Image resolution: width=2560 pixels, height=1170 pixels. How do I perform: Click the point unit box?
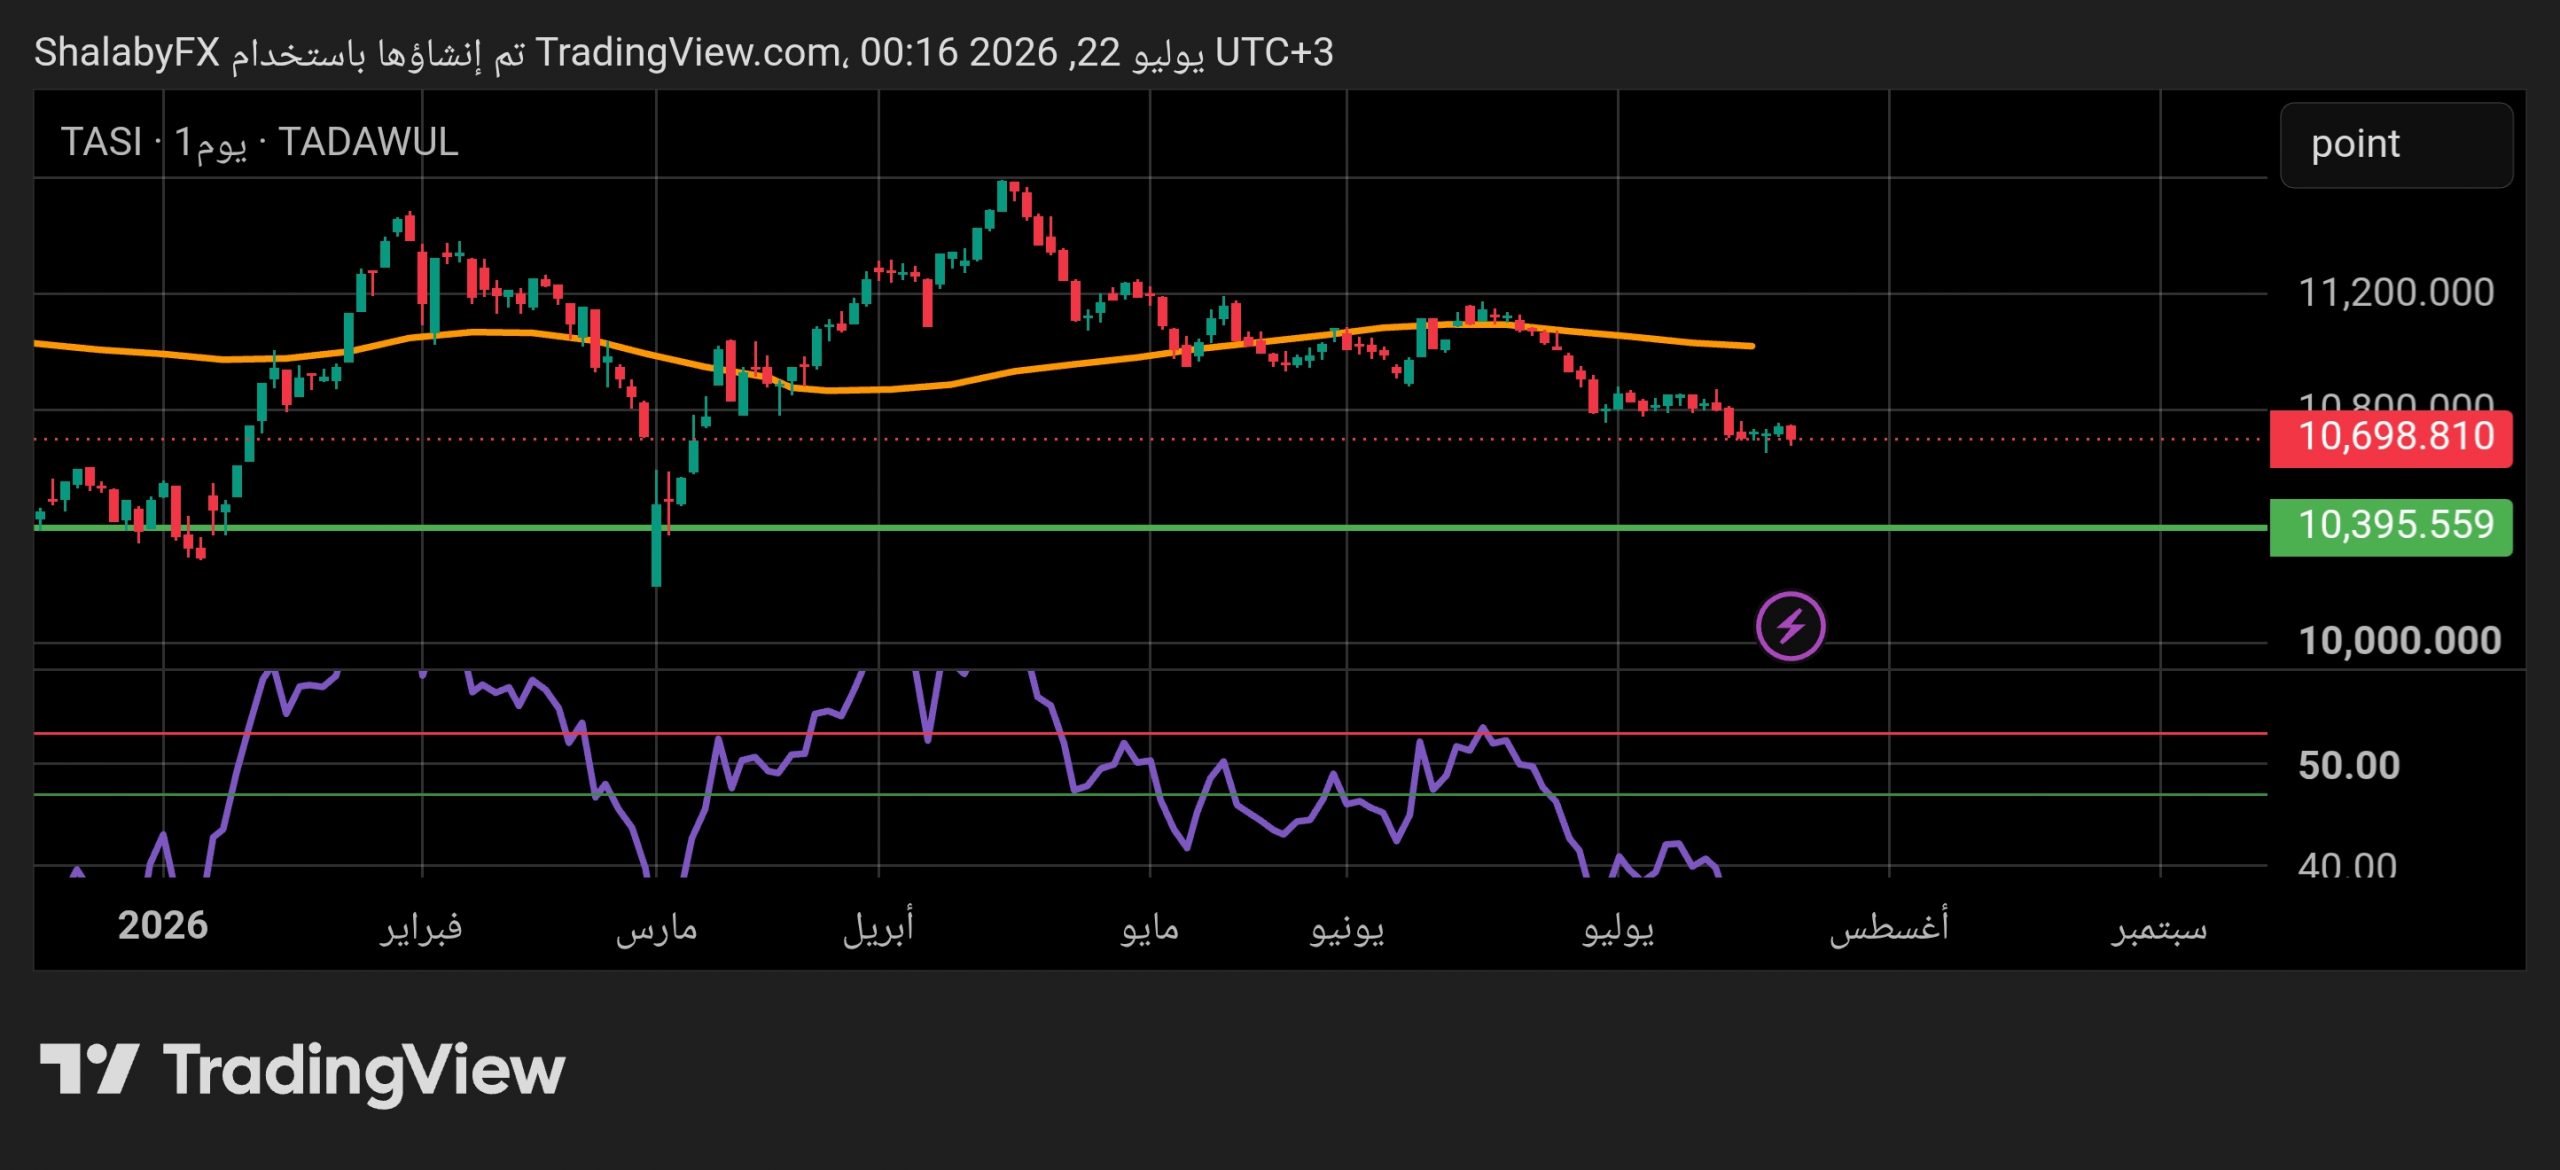(2396, 145)
